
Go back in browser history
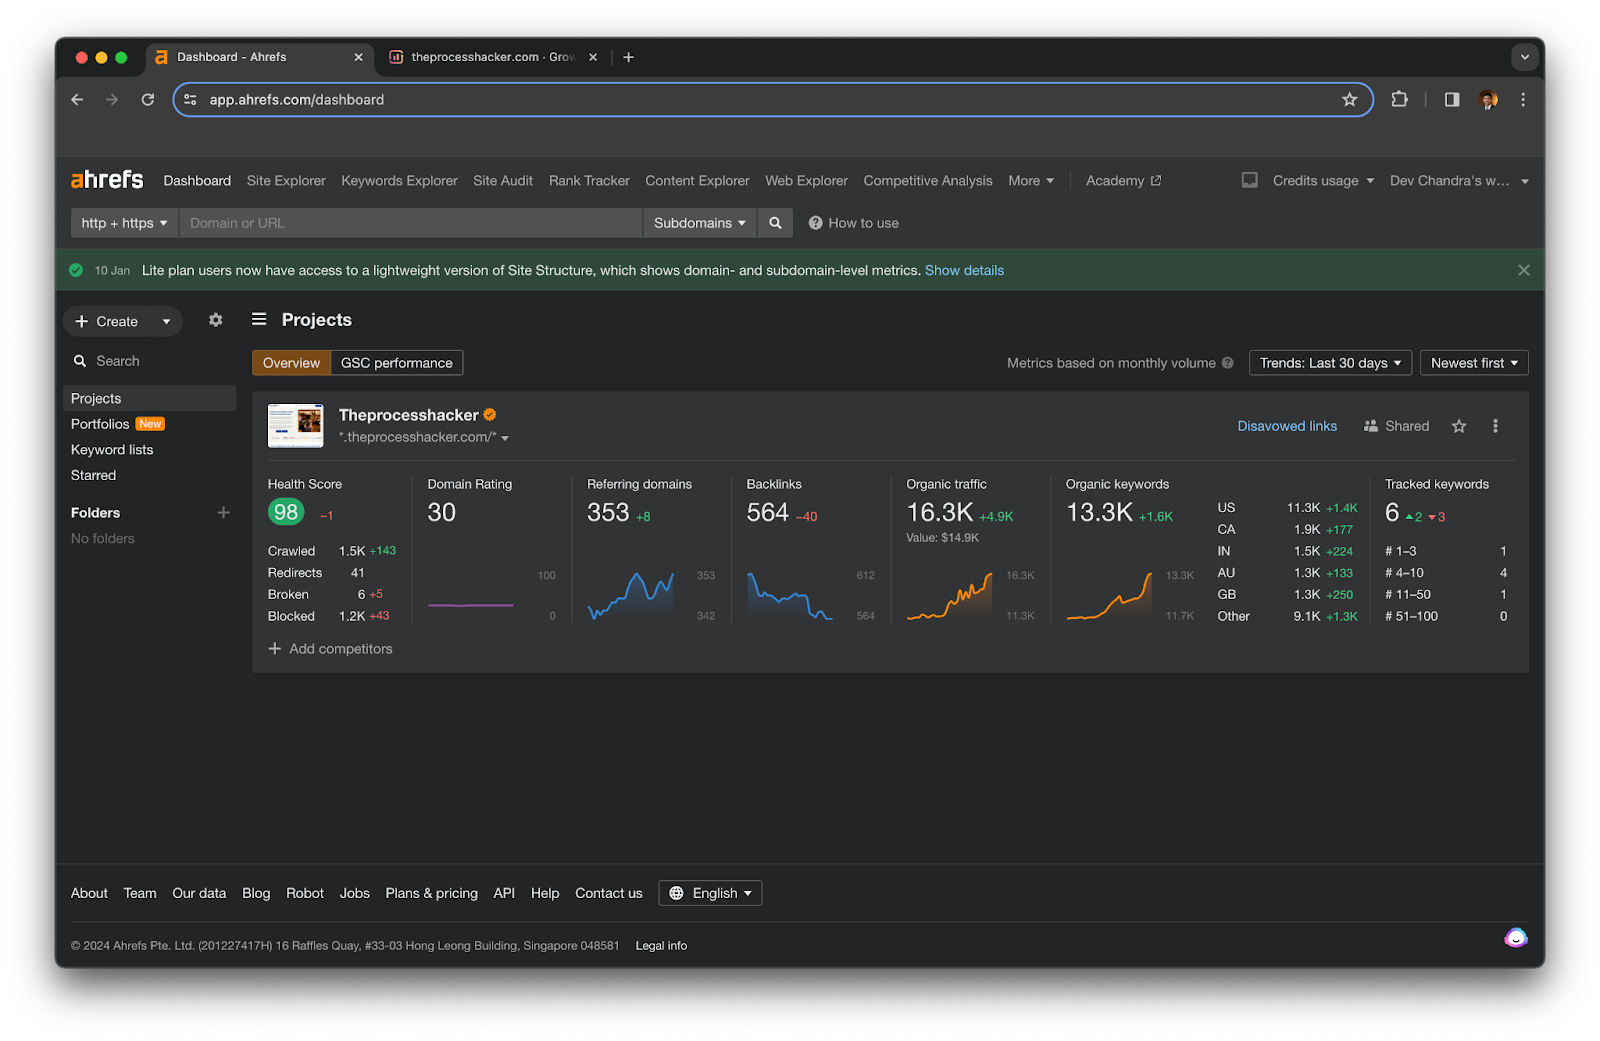coord(77,99)
